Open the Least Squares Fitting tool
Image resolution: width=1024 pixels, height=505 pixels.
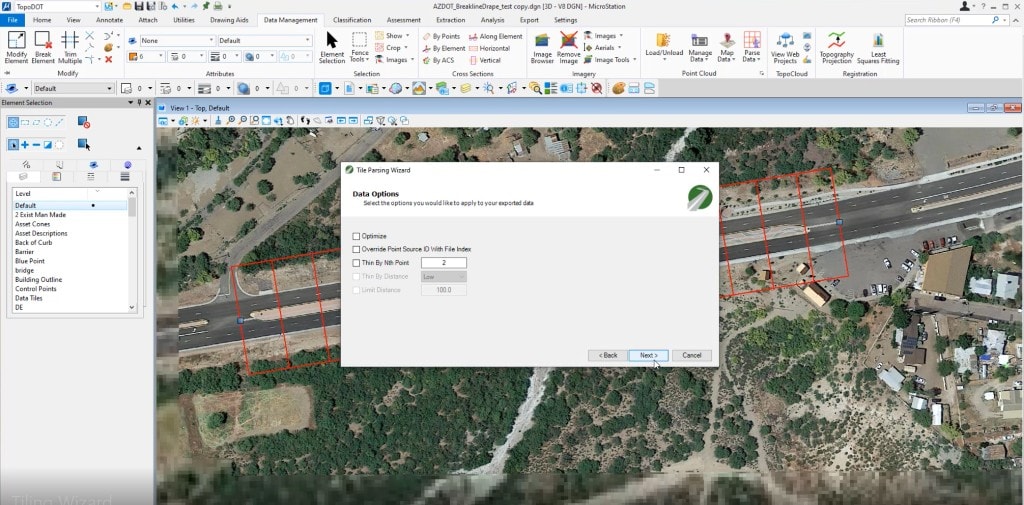[878, 46]
